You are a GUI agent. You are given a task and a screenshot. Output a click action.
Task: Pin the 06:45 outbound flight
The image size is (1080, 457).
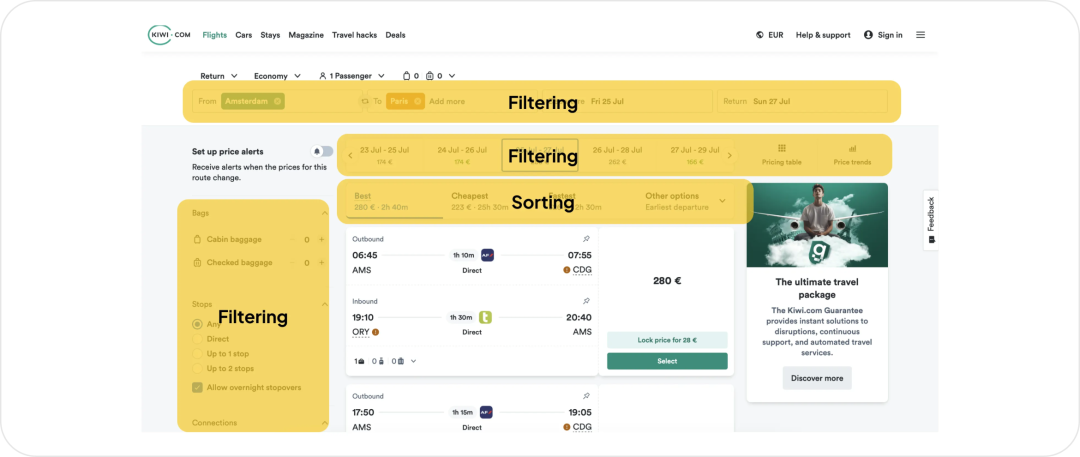[x=586, y=239]
